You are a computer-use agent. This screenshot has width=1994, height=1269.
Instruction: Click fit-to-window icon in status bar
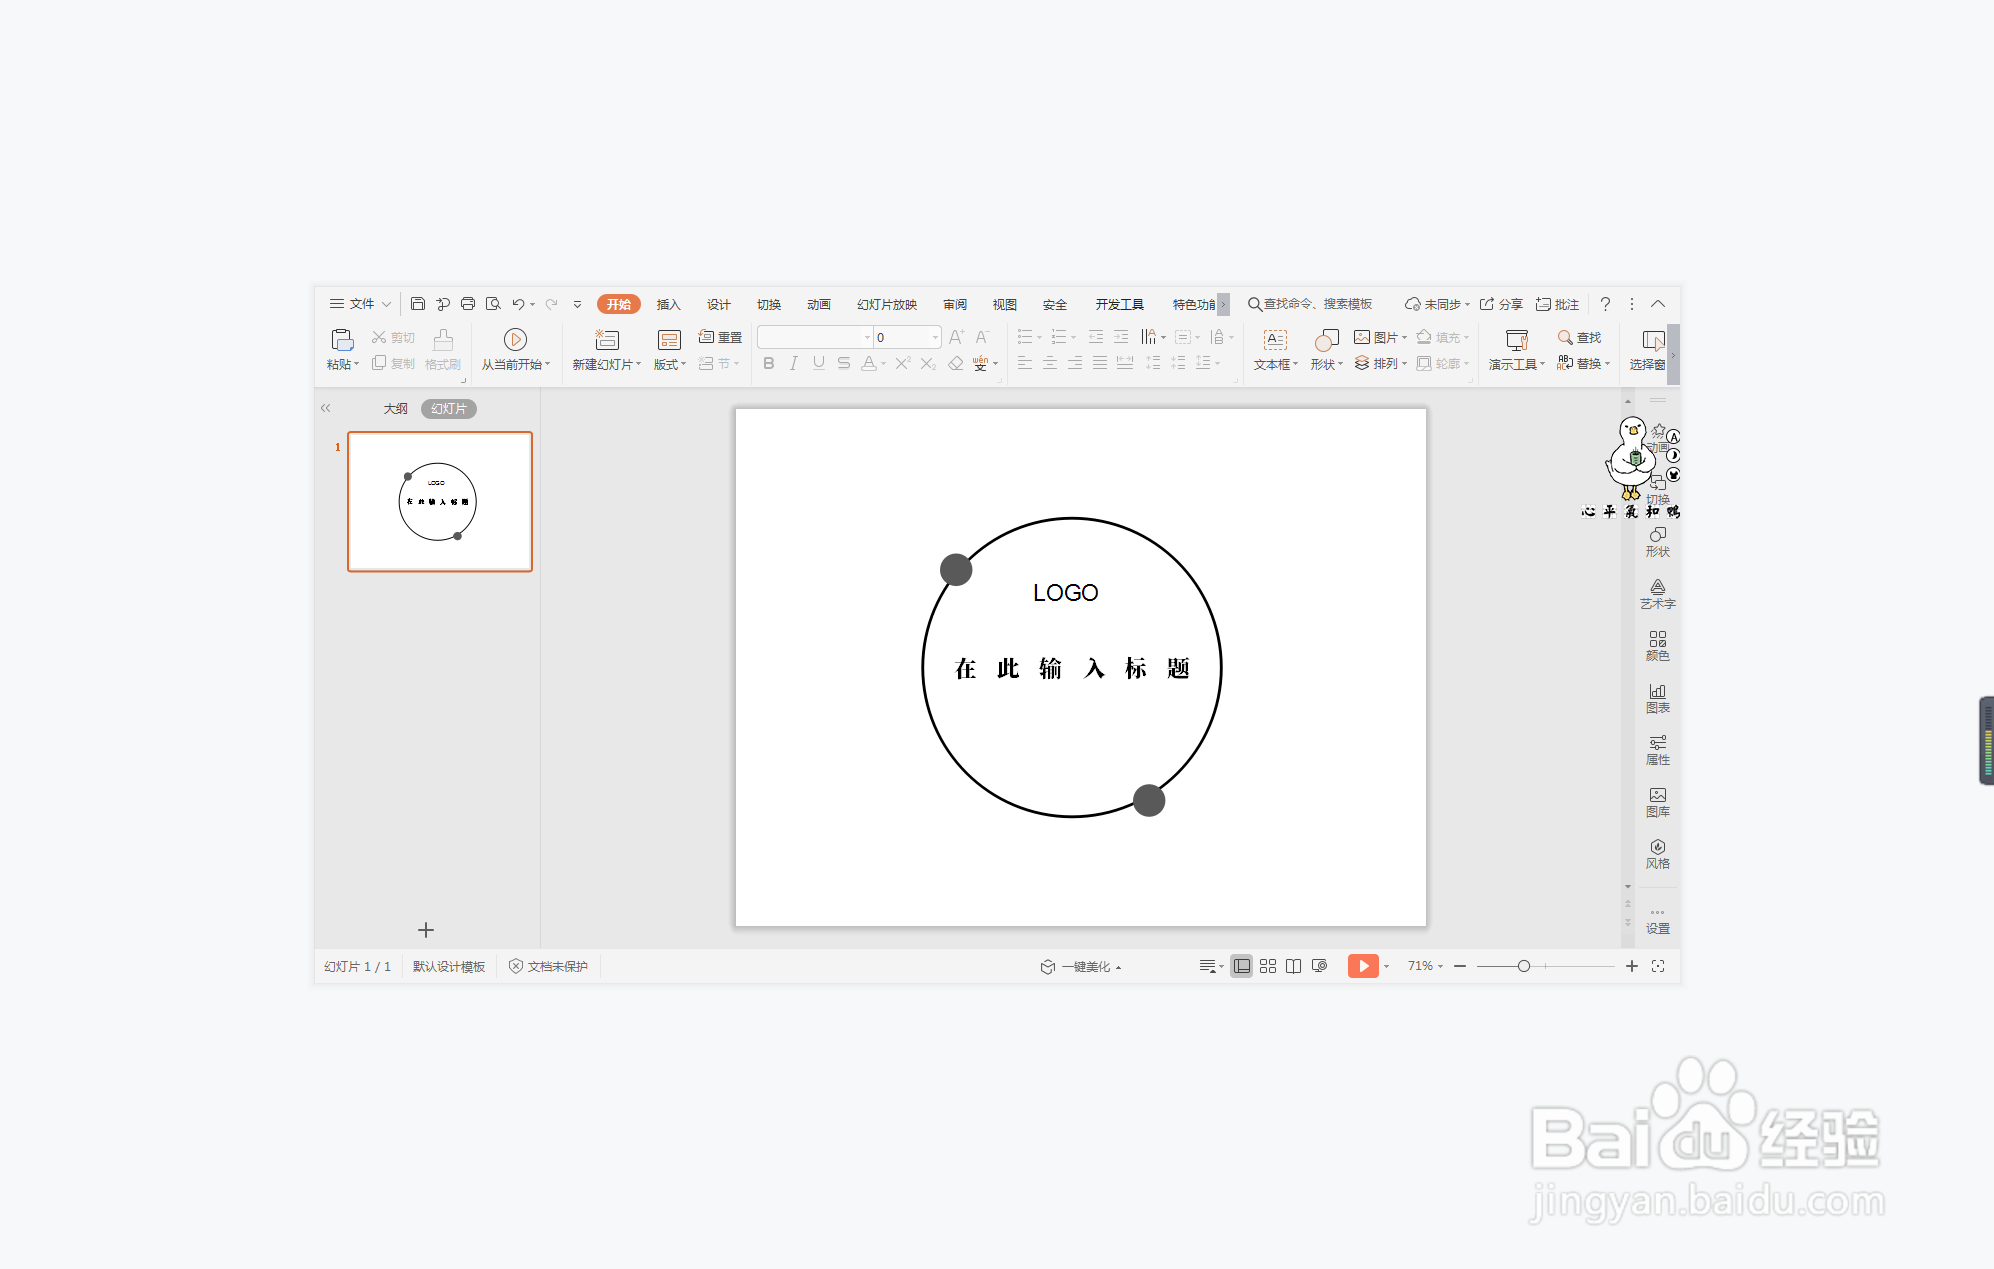pos(1658,966)
